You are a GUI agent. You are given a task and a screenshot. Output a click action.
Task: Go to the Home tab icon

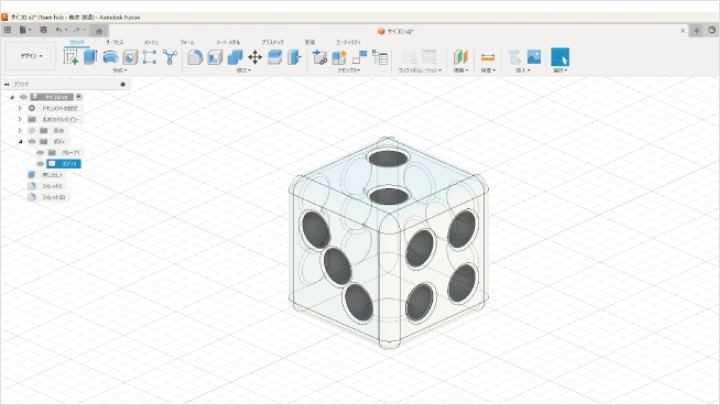tap(99, 31)
